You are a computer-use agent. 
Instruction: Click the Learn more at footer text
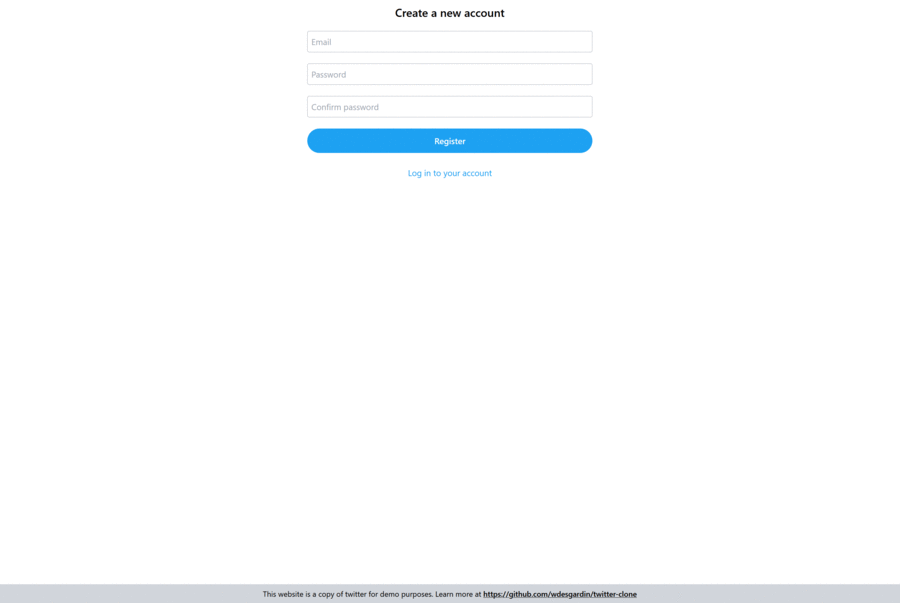[458, 594]
